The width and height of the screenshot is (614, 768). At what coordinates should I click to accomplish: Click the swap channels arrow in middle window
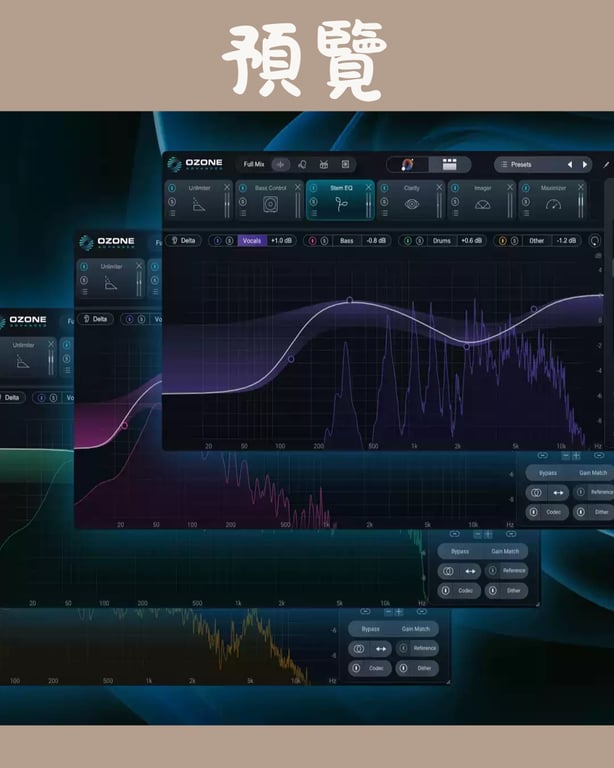[470, 571]
